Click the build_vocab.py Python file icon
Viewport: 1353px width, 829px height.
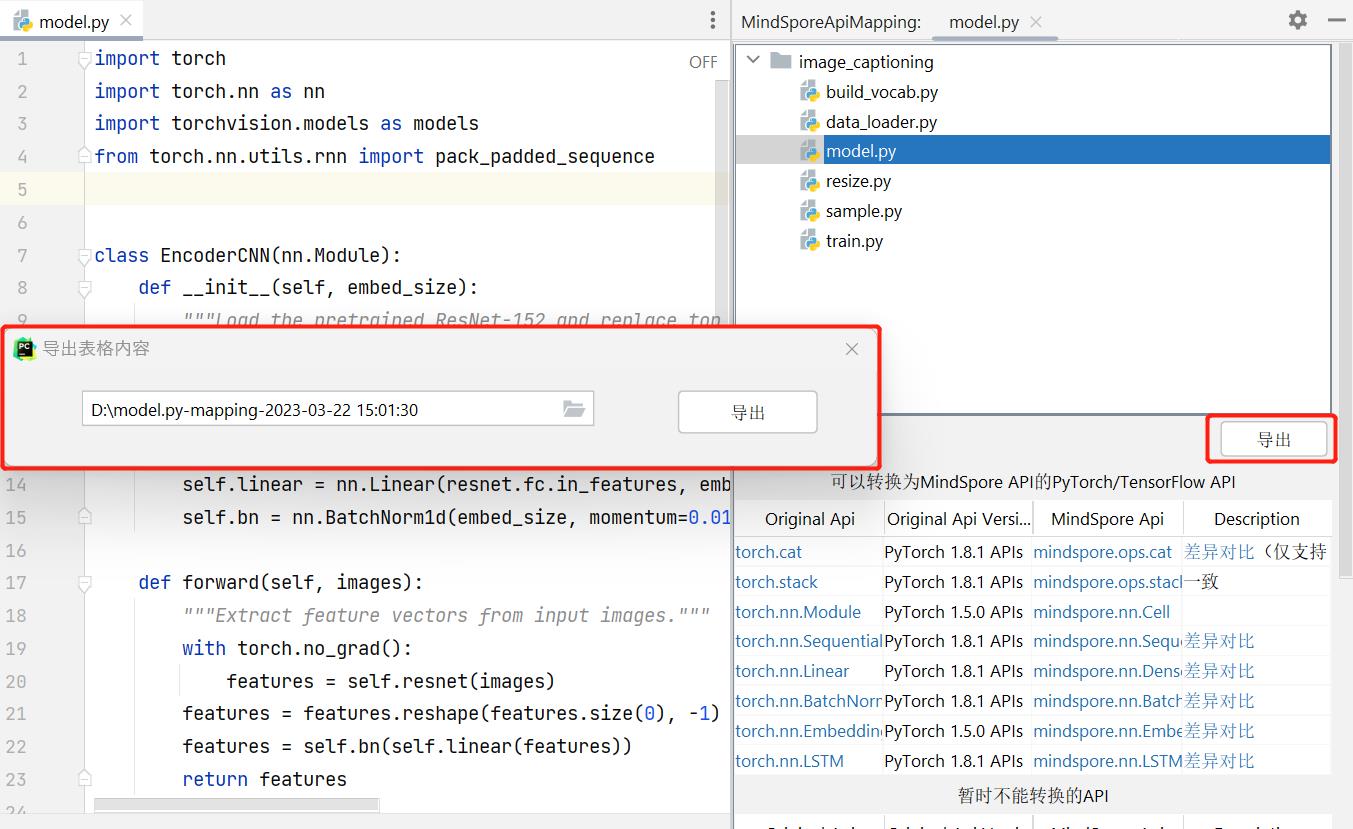pyautogui.click(x=809, y=92)
